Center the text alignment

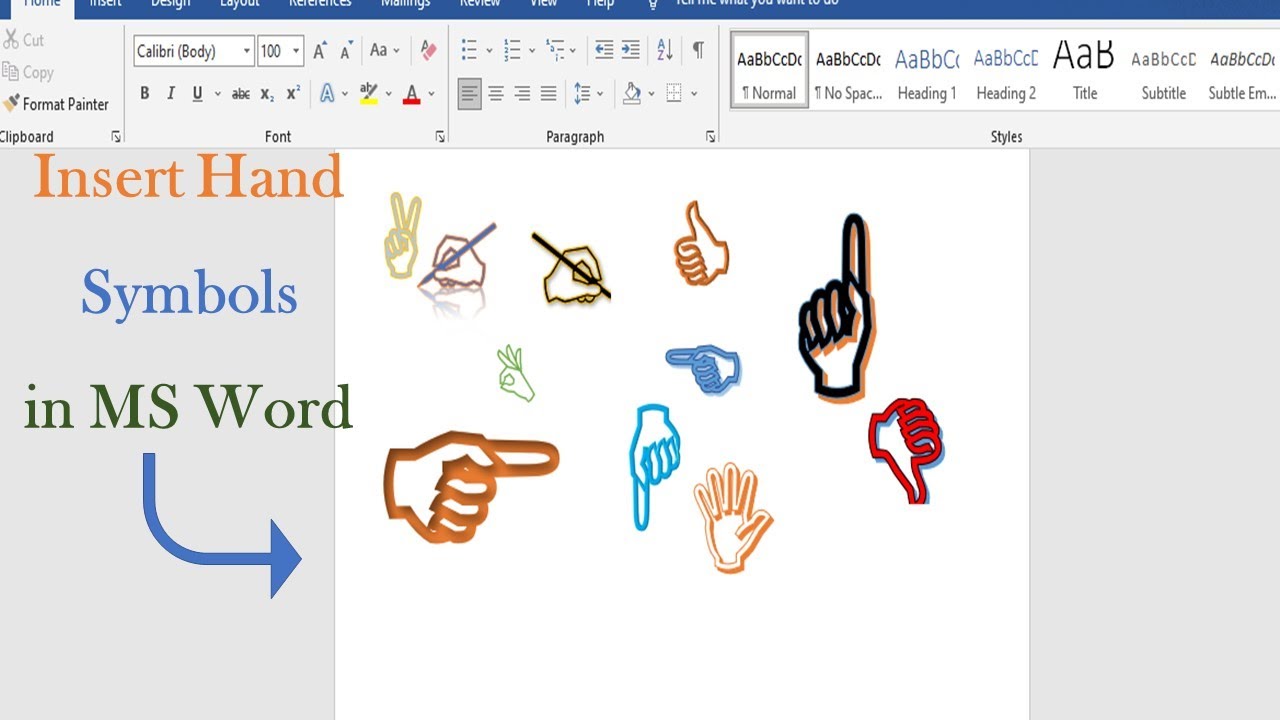(496, 94)
